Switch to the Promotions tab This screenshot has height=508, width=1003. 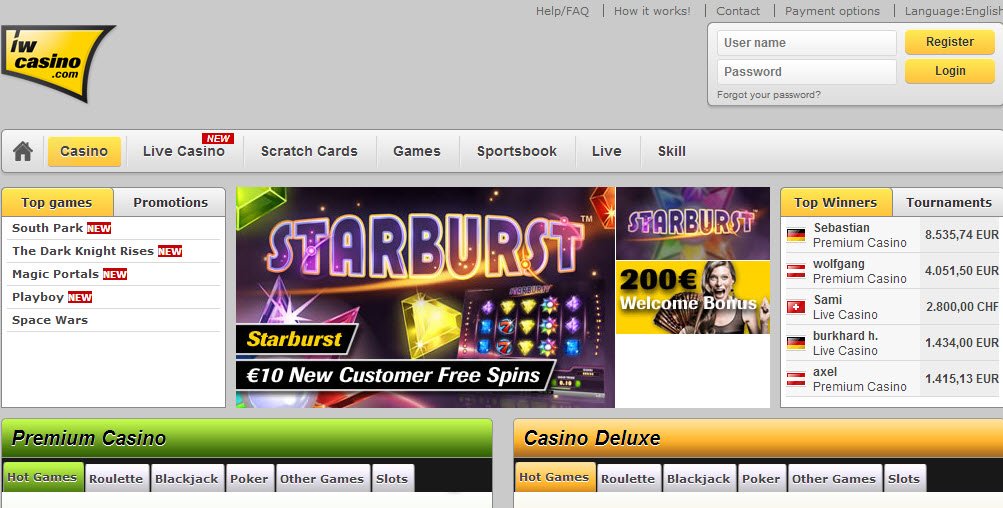(170, 202)
